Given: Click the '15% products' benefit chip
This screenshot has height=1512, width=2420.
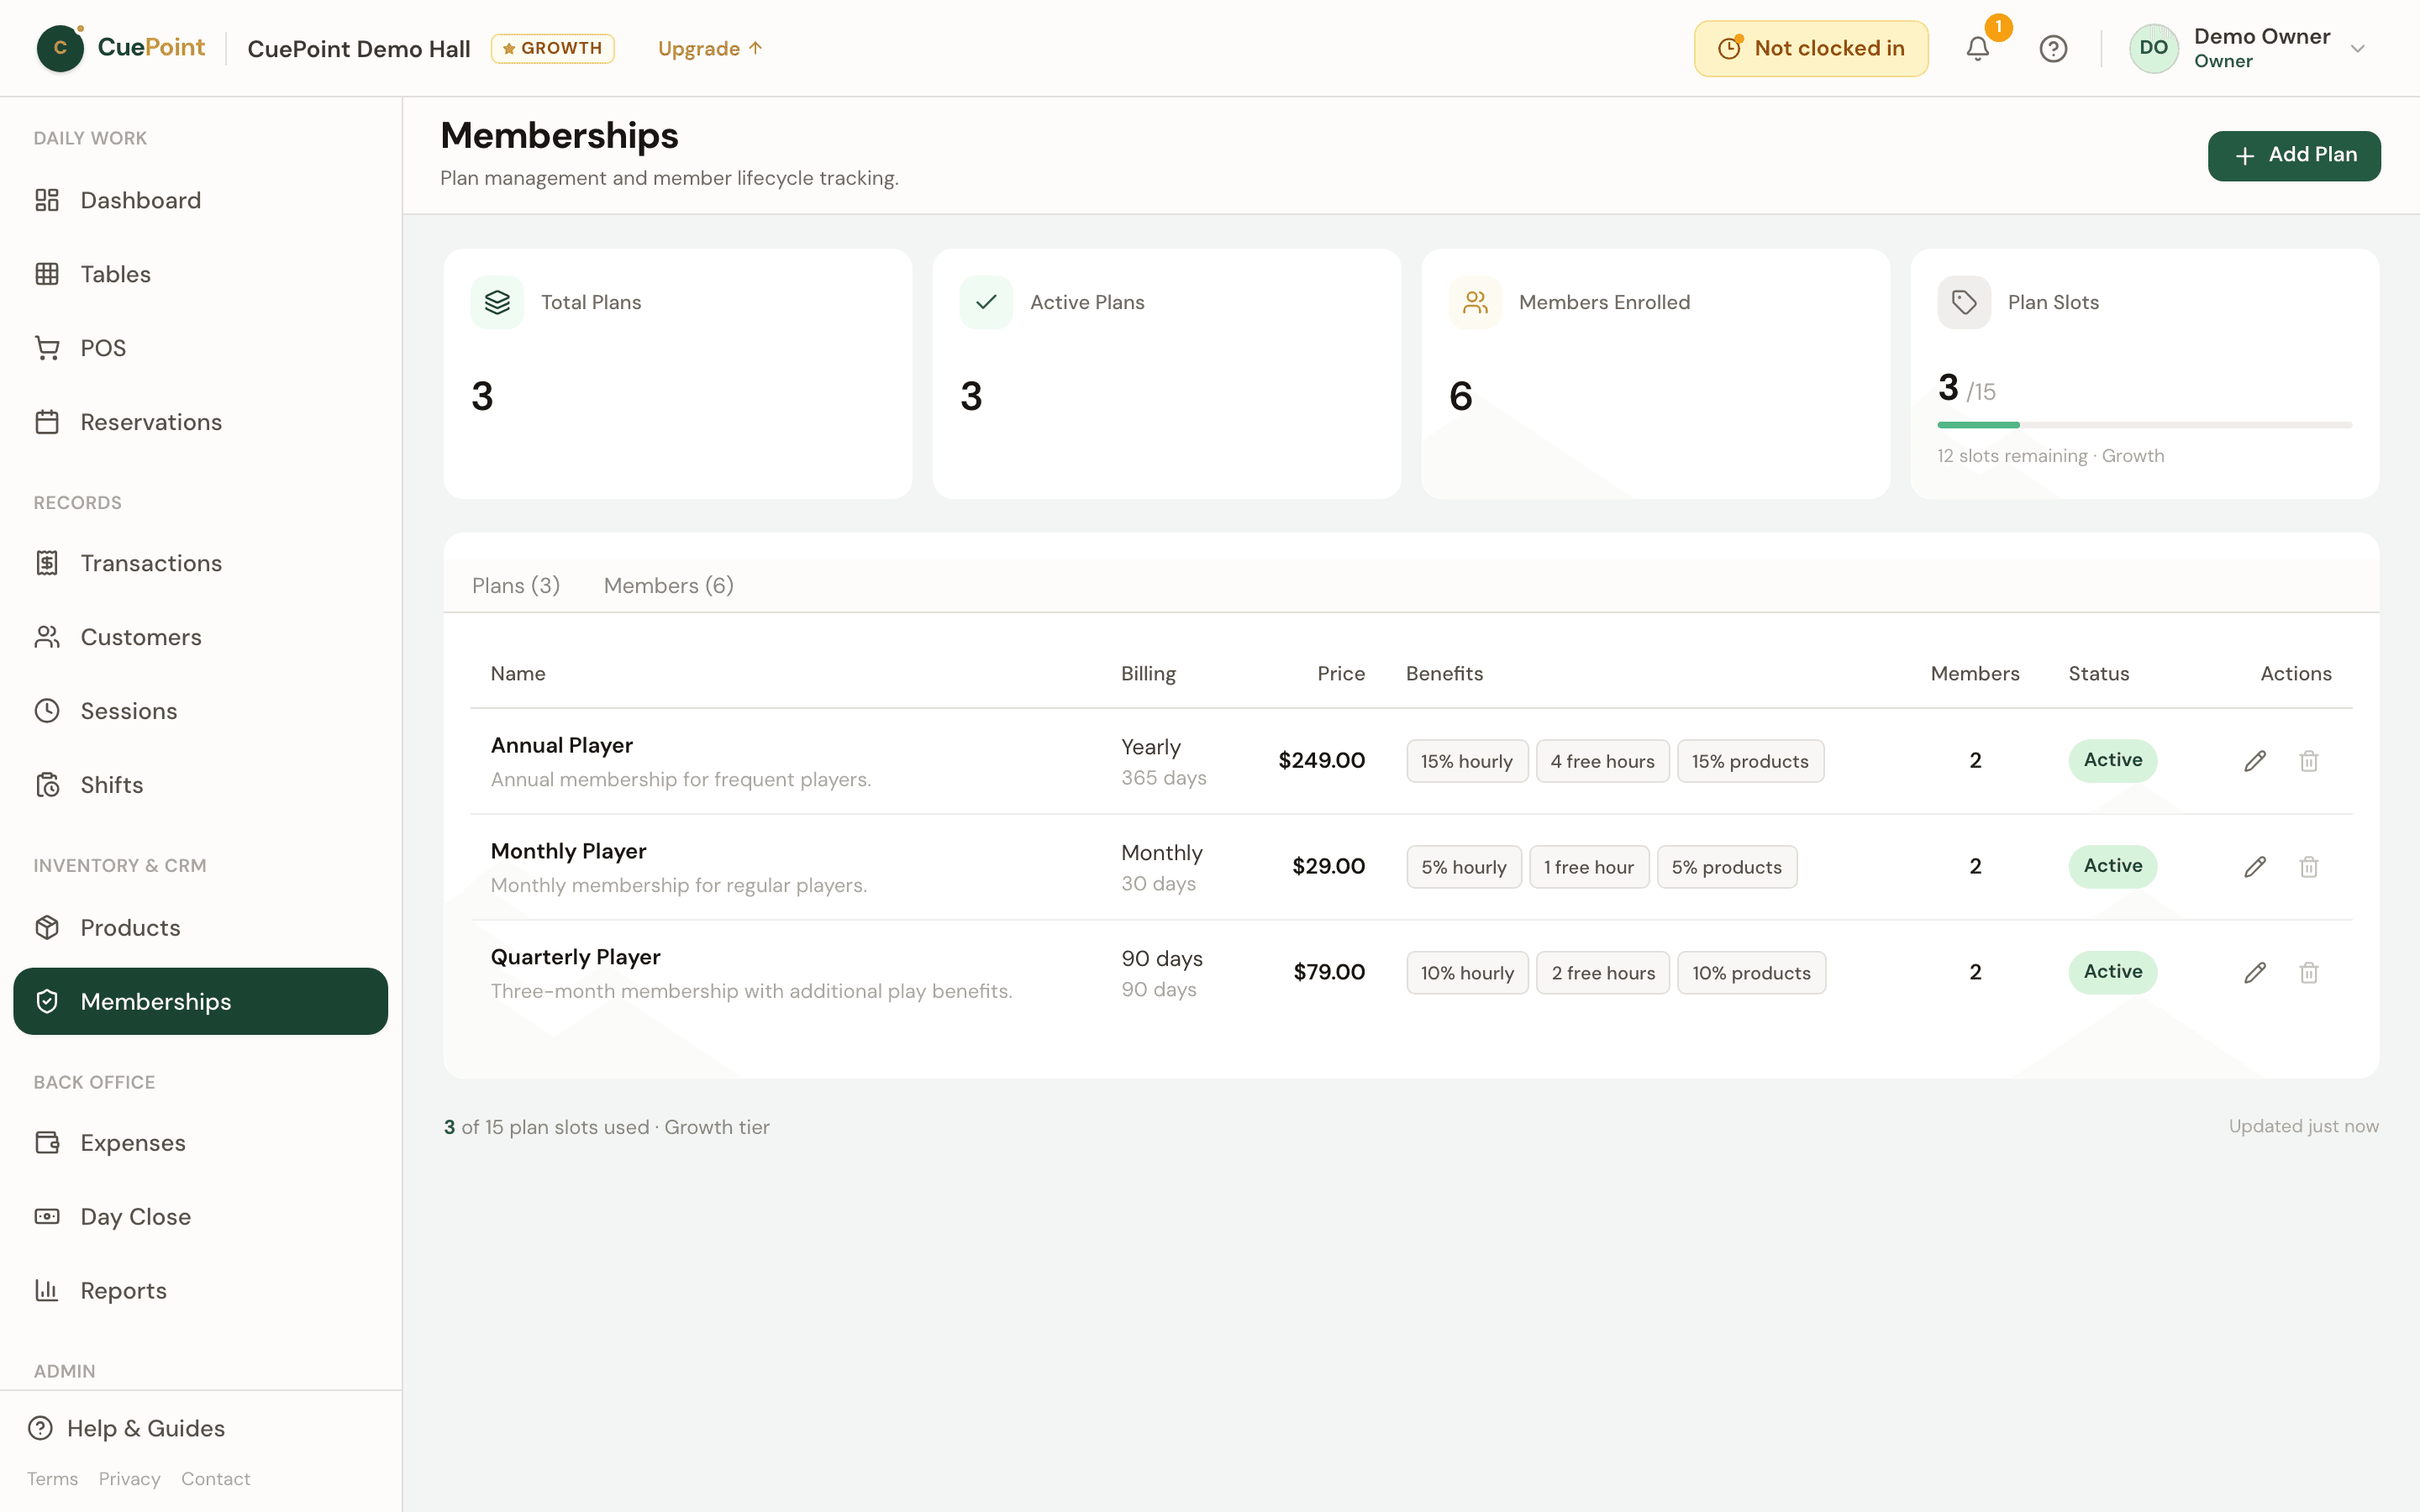Looking at the screenshot, I should (x=1750, y=761).
